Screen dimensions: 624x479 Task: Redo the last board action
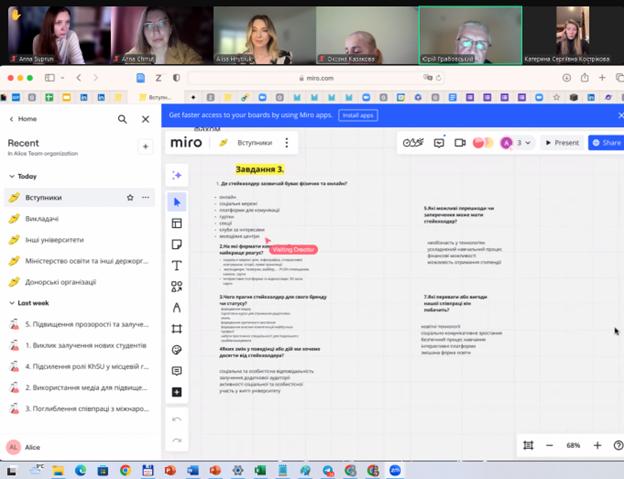[177, 440]
